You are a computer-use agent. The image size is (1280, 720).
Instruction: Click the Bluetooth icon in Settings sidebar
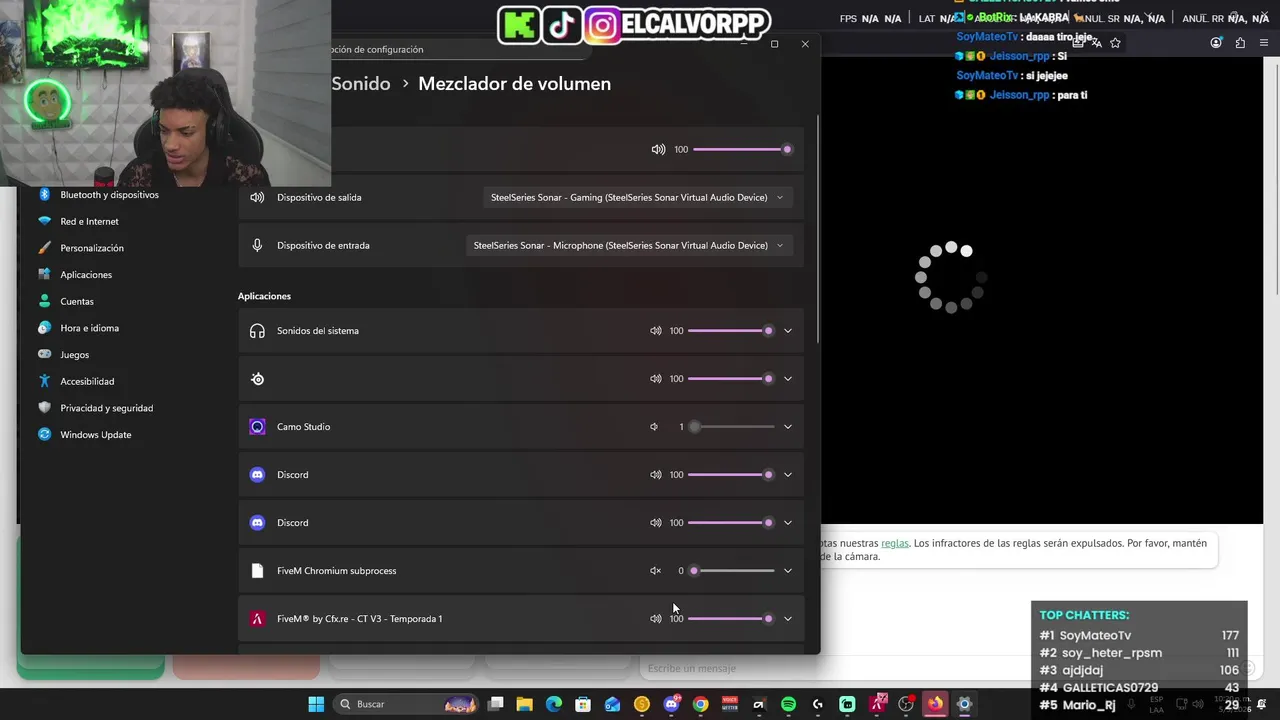(44, 195)
